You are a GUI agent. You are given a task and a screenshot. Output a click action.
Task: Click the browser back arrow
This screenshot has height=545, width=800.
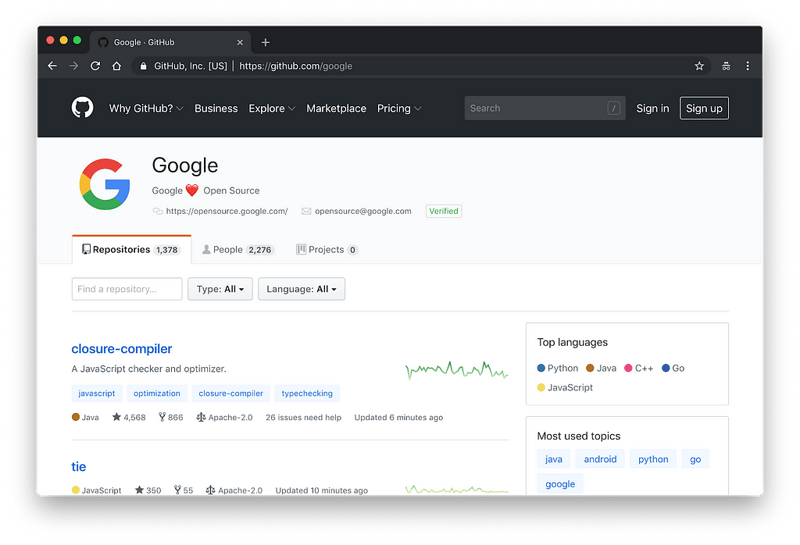click(52, 66)
